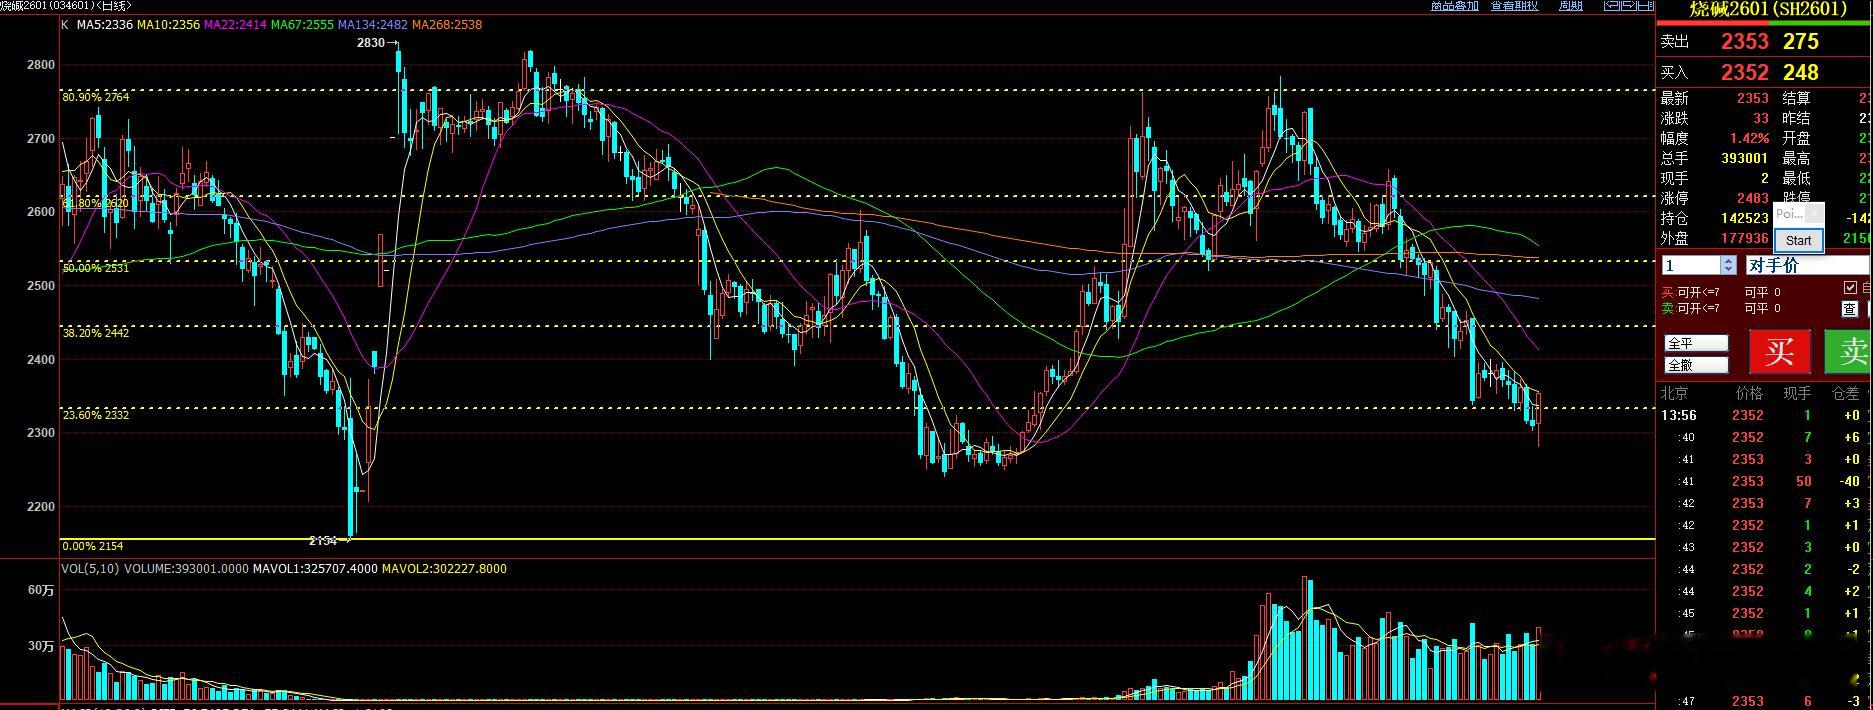Click the MA67:2555 indicator label

click(302, 25)
